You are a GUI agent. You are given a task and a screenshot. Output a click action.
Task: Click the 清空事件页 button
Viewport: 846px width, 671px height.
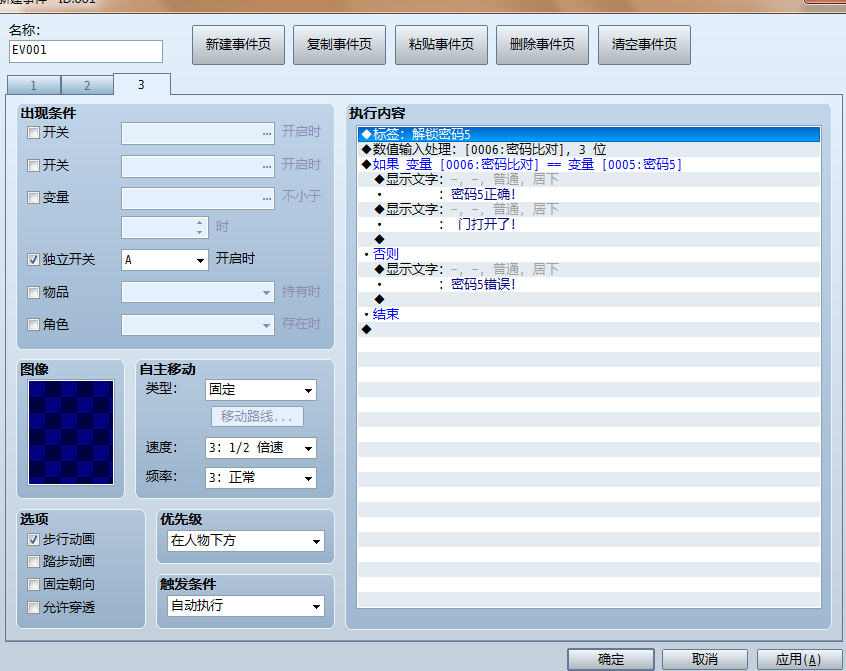click(x=644, y=45)
